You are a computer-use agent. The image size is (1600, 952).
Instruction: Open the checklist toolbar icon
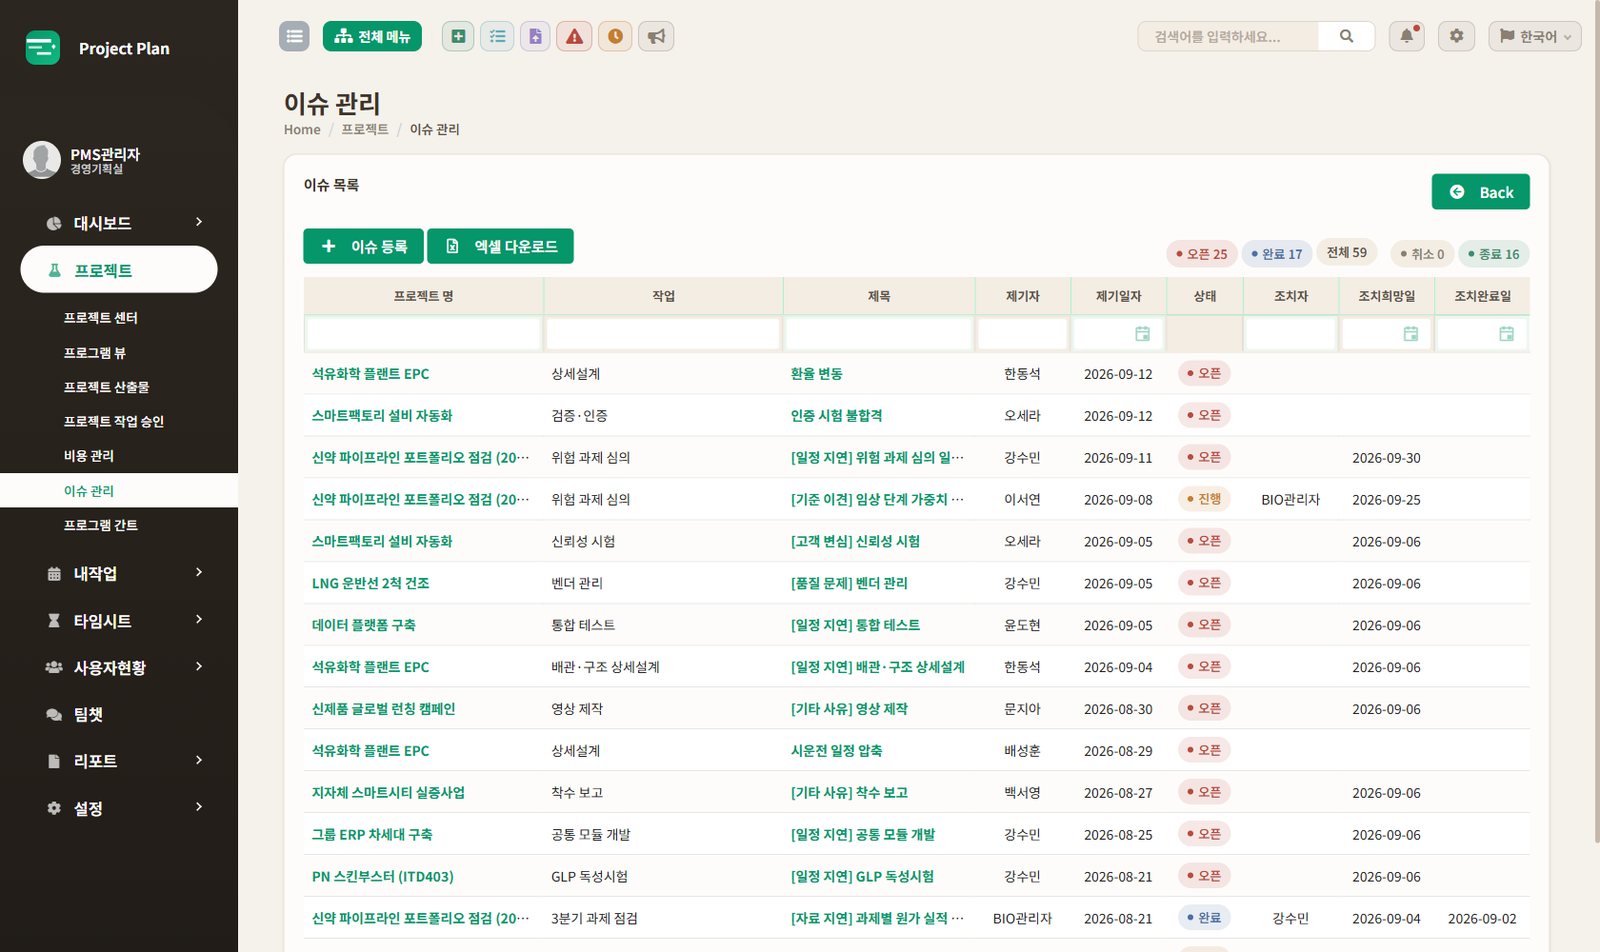click(497, 36)
